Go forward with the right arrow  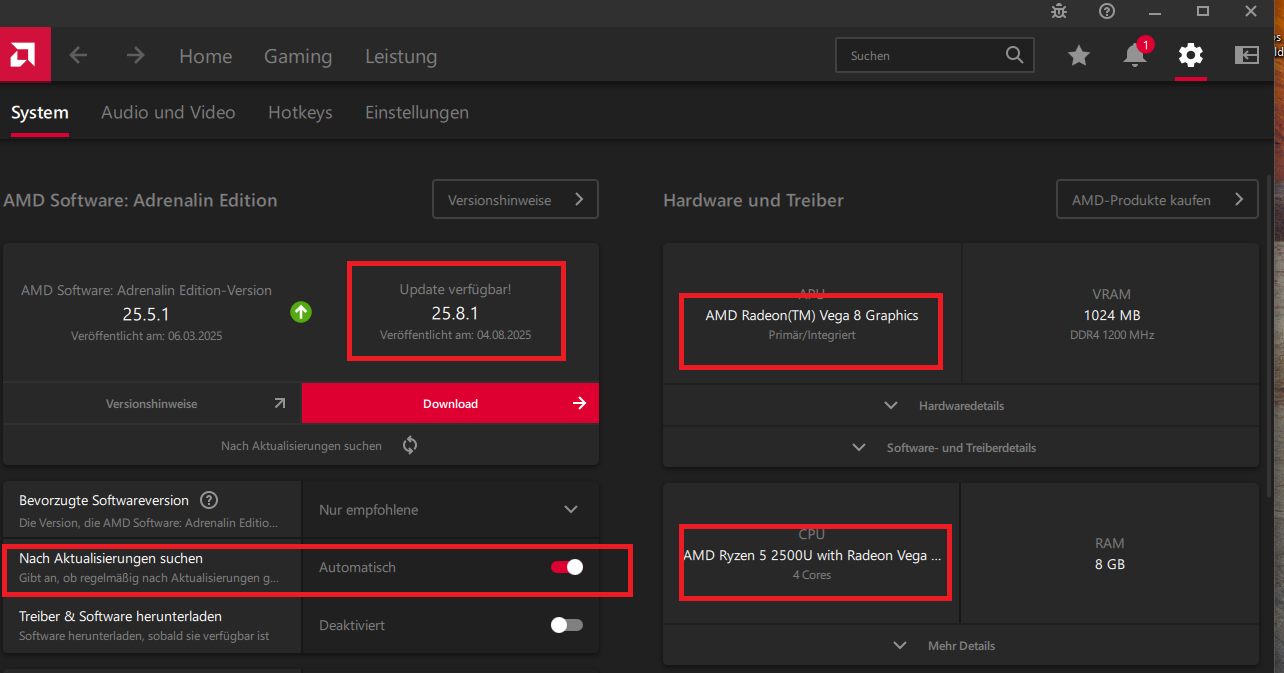(135, 56)
